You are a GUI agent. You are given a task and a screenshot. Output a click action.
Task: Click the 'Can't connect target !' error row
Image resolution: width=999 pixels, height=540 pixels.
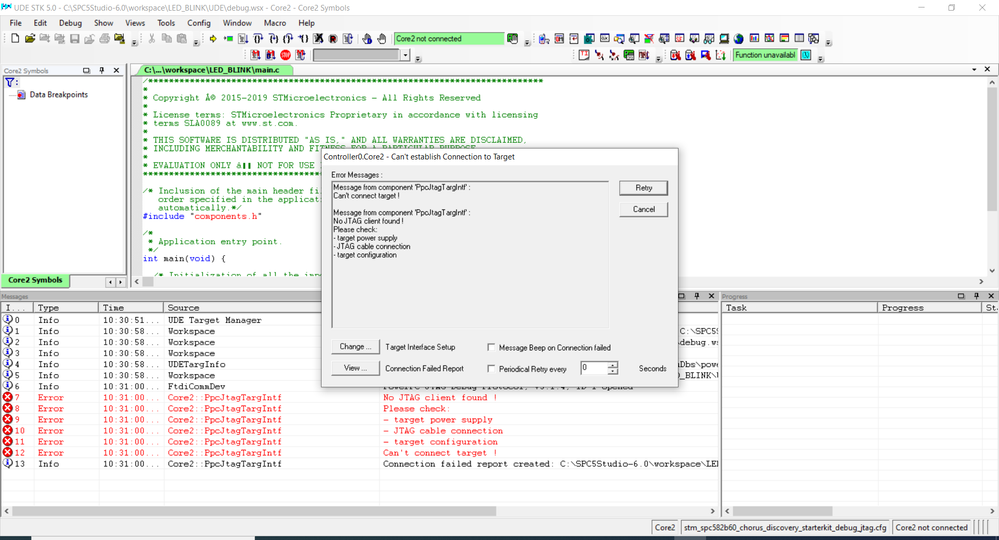[x=359, y=453]
